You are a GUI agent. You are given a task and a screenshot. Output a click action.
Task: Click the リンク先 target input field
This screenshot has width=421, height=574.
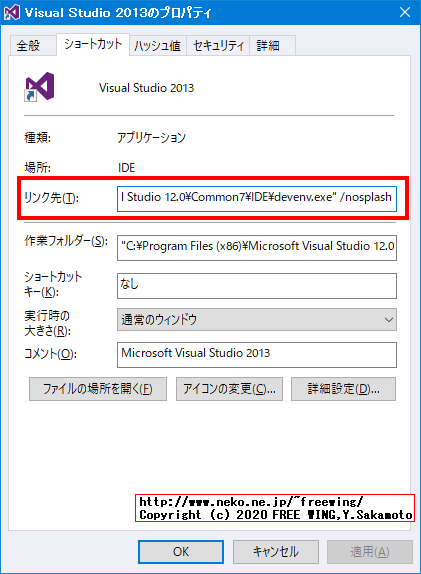pyautogui.click(x=257, y=199)
